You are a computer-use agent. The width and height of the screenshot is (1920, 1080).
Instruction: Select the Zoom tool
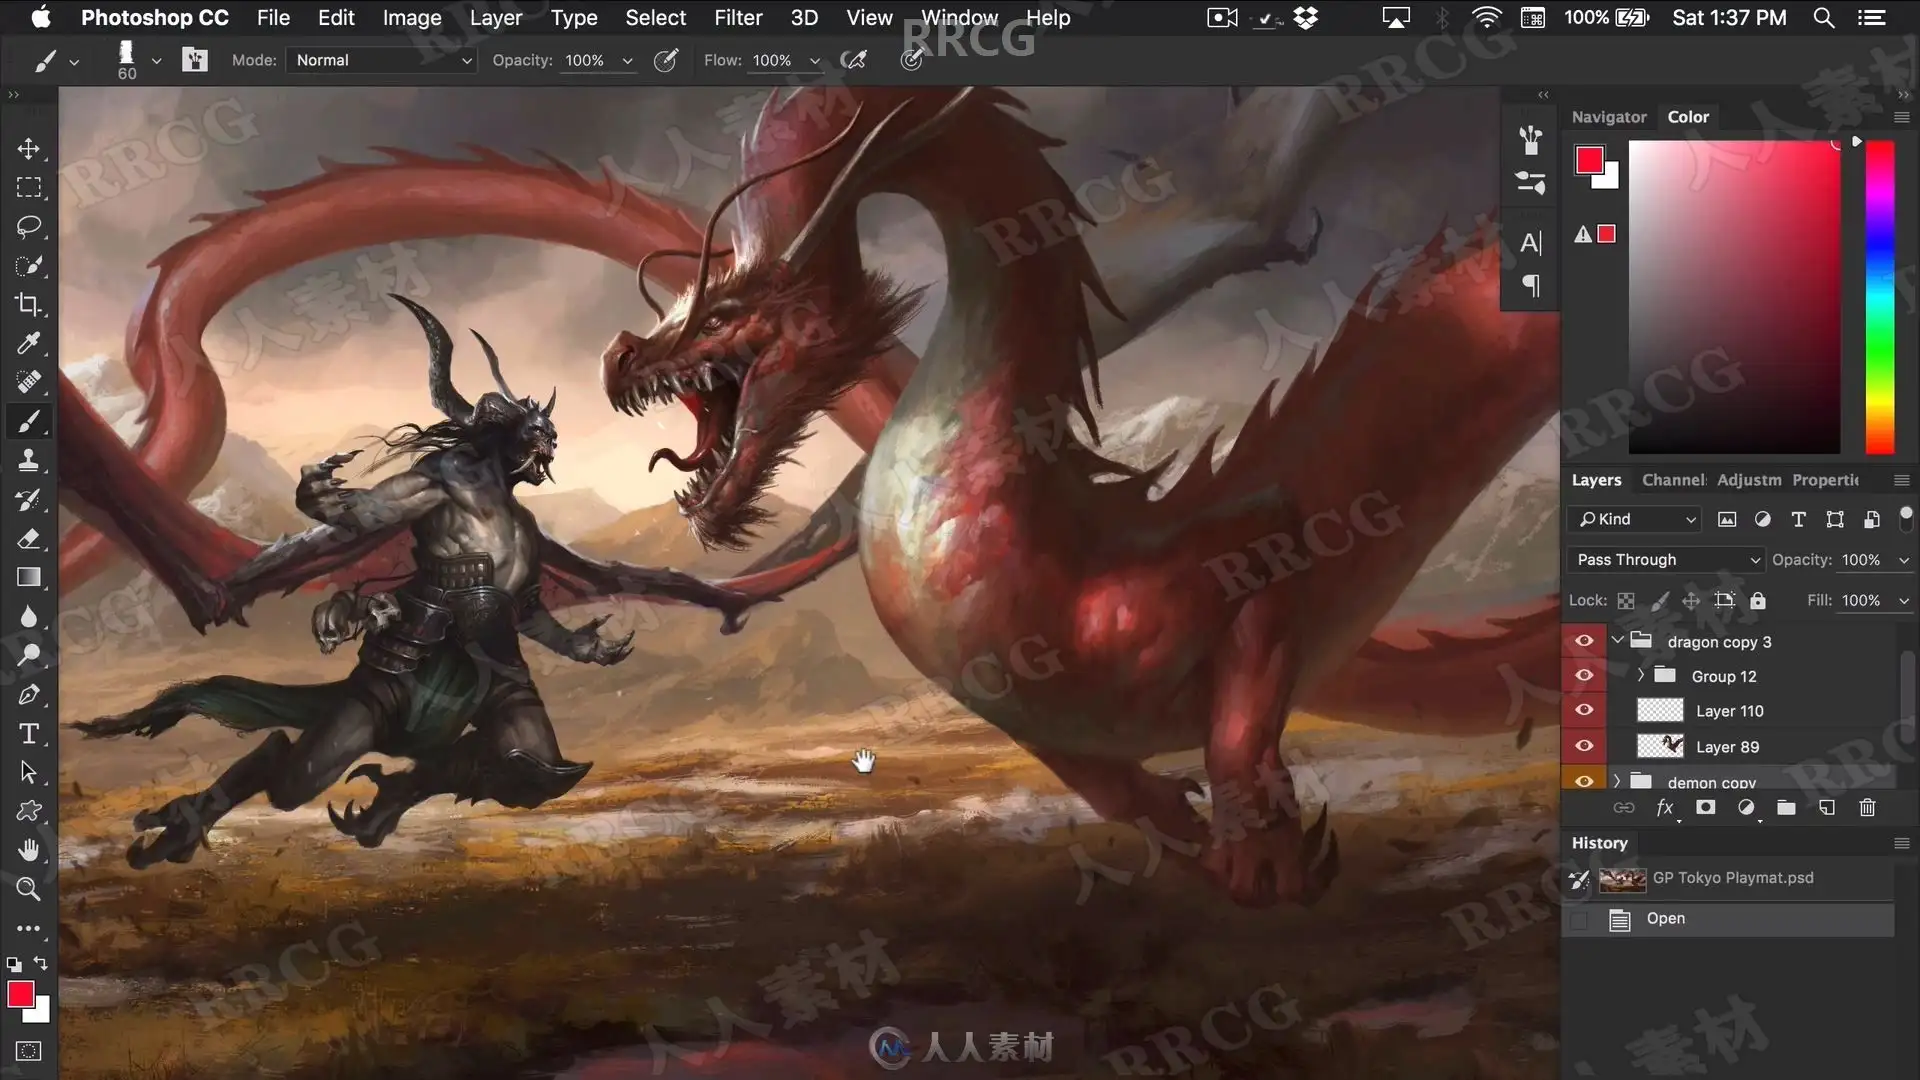28,889
